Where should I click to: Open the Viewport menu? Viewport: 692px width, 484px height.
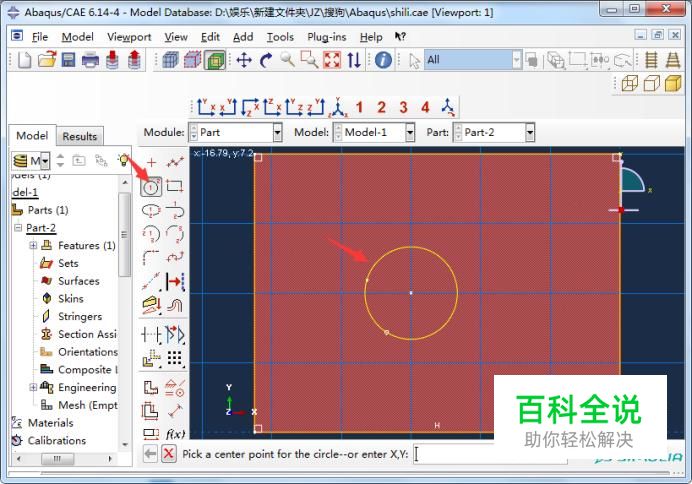coord(129,37)
